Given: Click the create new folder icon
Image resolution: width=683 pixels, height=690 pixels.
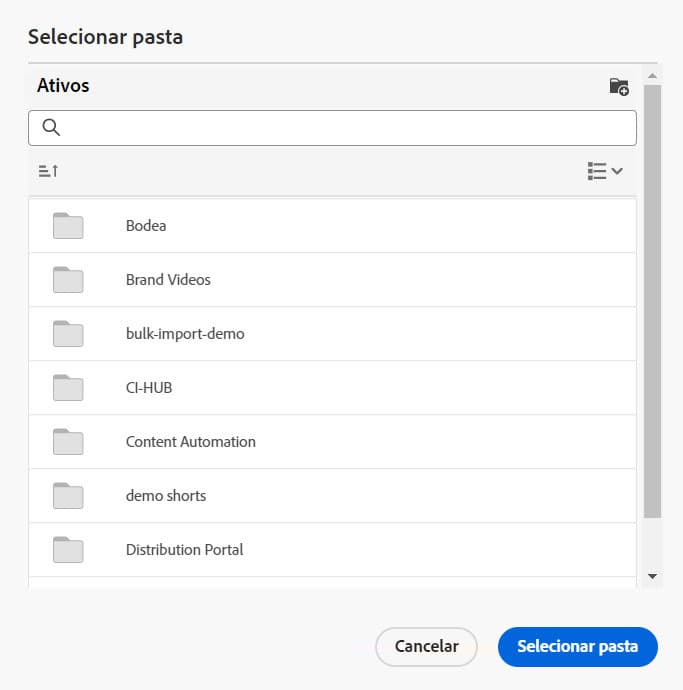Looking at the screenshot, I should (619, 86).
